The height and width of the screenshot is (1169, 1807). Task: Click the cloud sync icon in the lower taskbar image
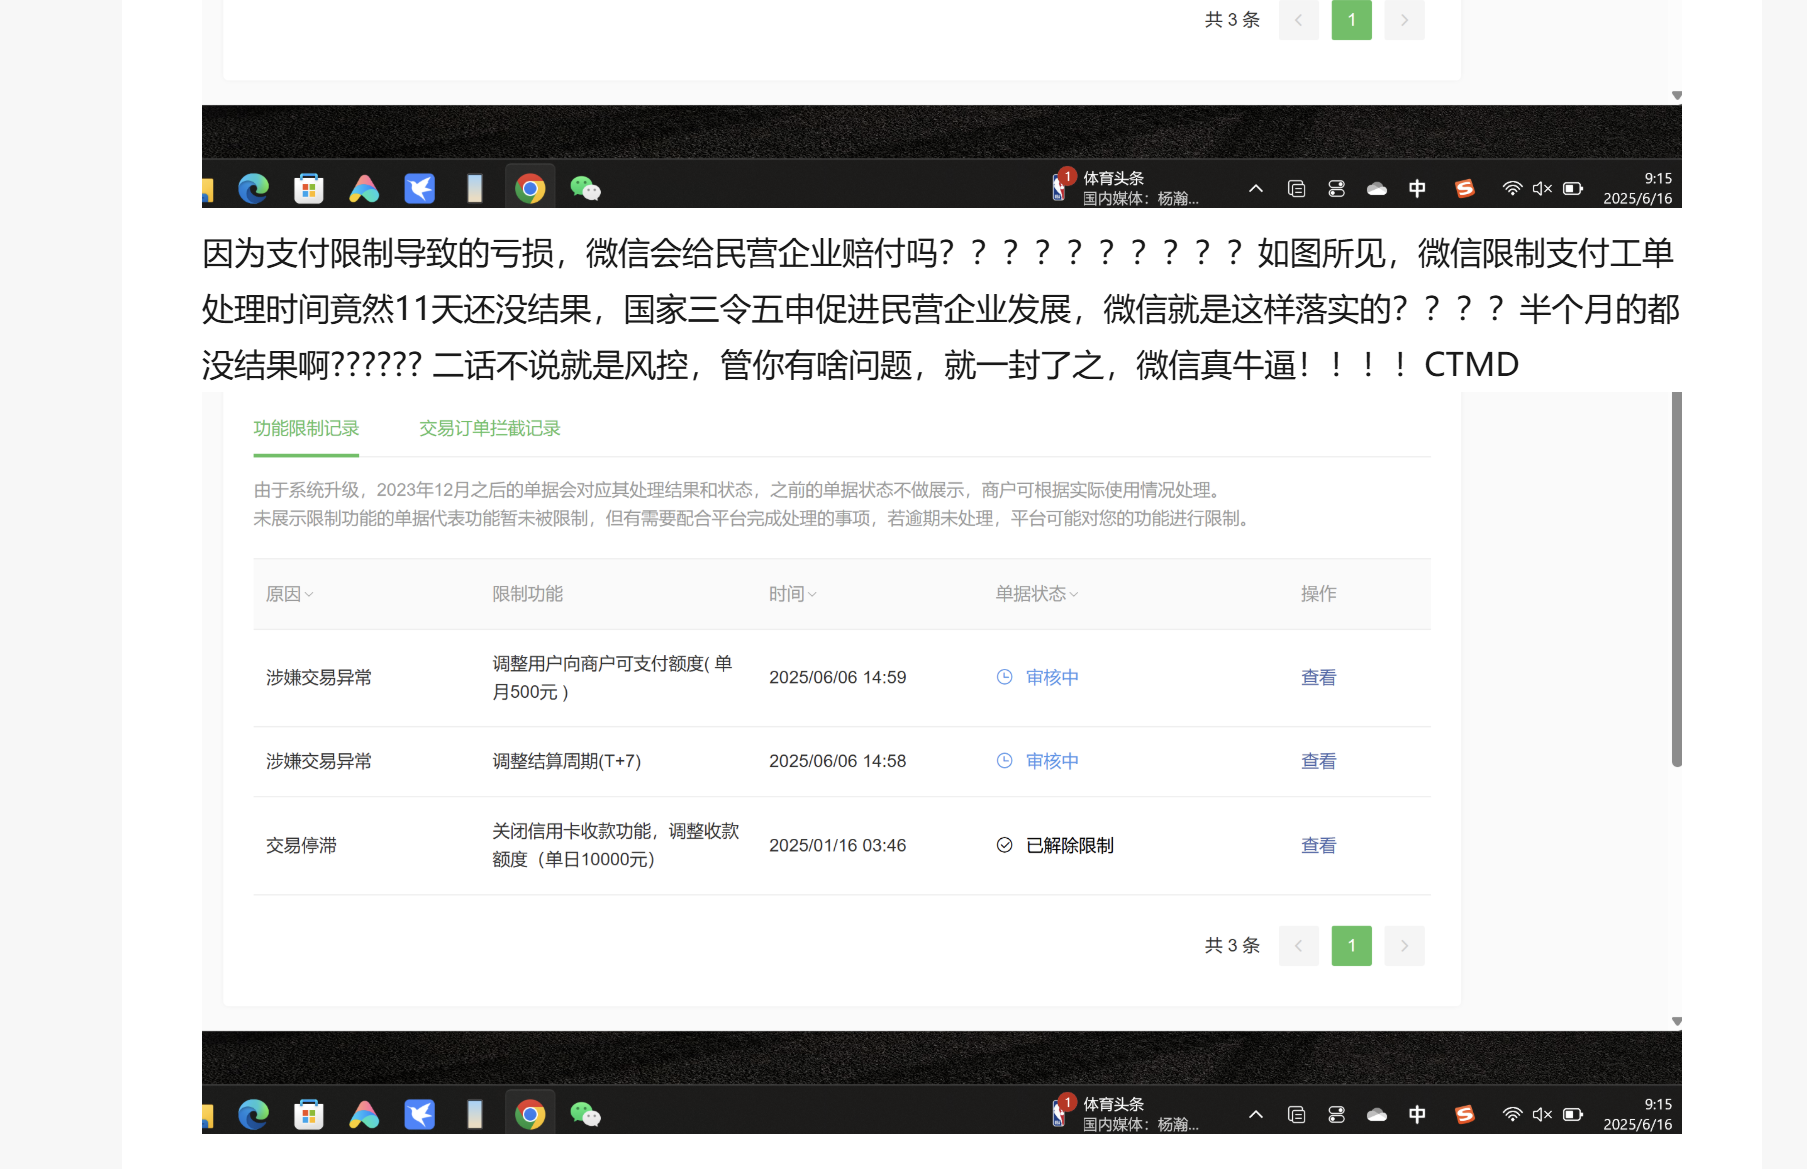click(1377, 1114)
